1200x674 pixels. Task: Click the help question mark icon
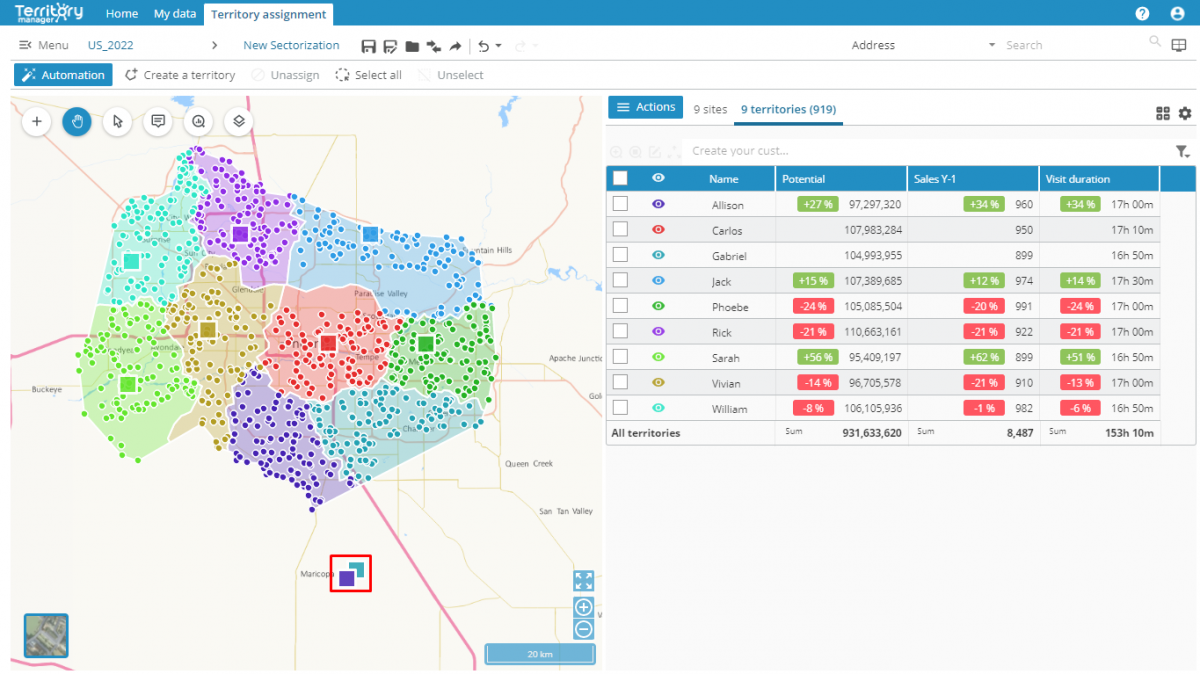1142,14
